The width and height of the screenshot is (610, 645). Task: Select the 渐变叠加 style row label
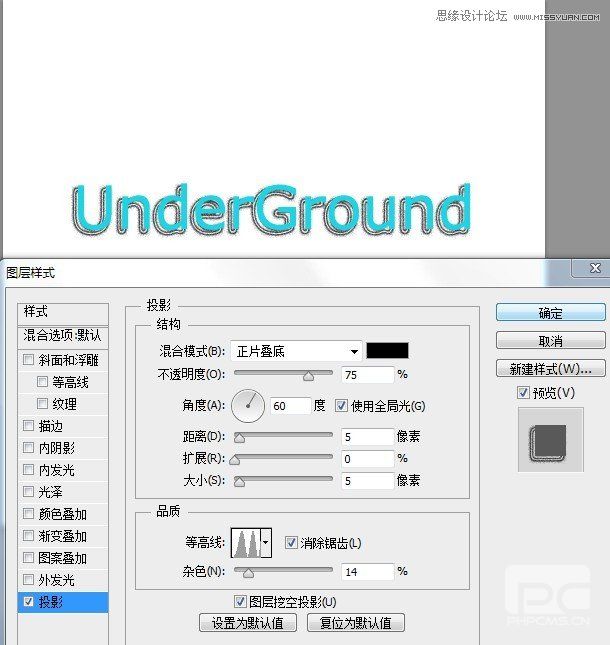(63, 536)
